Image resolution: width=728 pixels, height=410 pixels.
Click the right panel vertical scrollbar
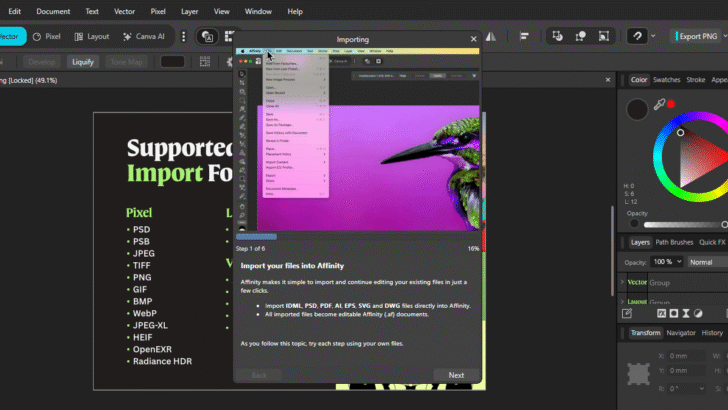(612, 251)
